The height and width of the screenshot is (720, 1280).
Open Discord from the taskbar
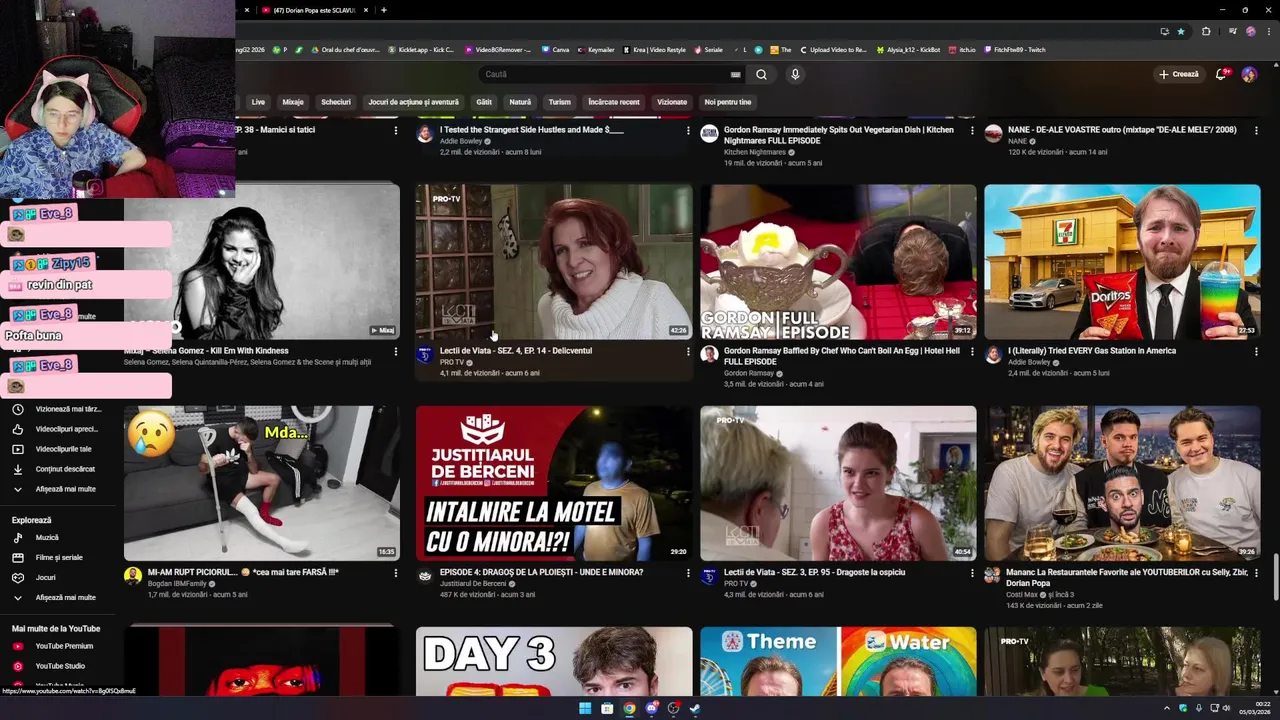point(651,708)
